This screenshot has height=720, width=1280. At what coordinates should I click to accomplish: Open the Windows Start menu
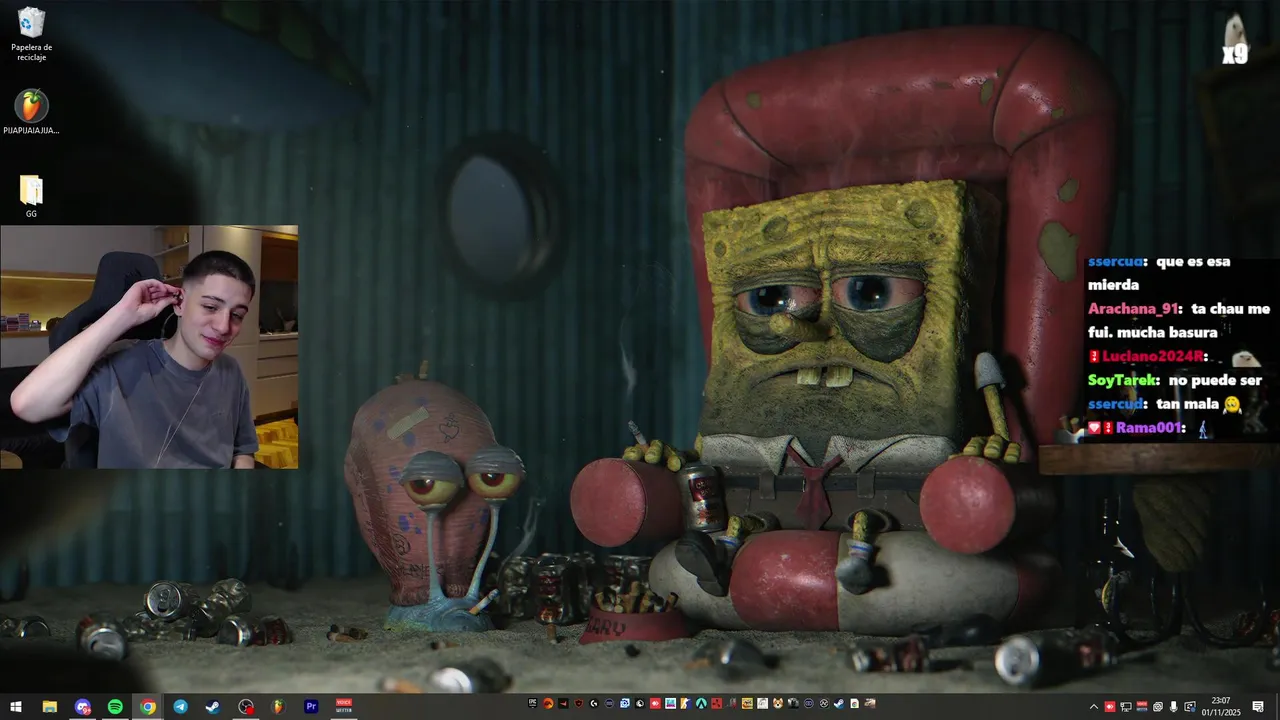pyautogui.click(x=16, y=706)
